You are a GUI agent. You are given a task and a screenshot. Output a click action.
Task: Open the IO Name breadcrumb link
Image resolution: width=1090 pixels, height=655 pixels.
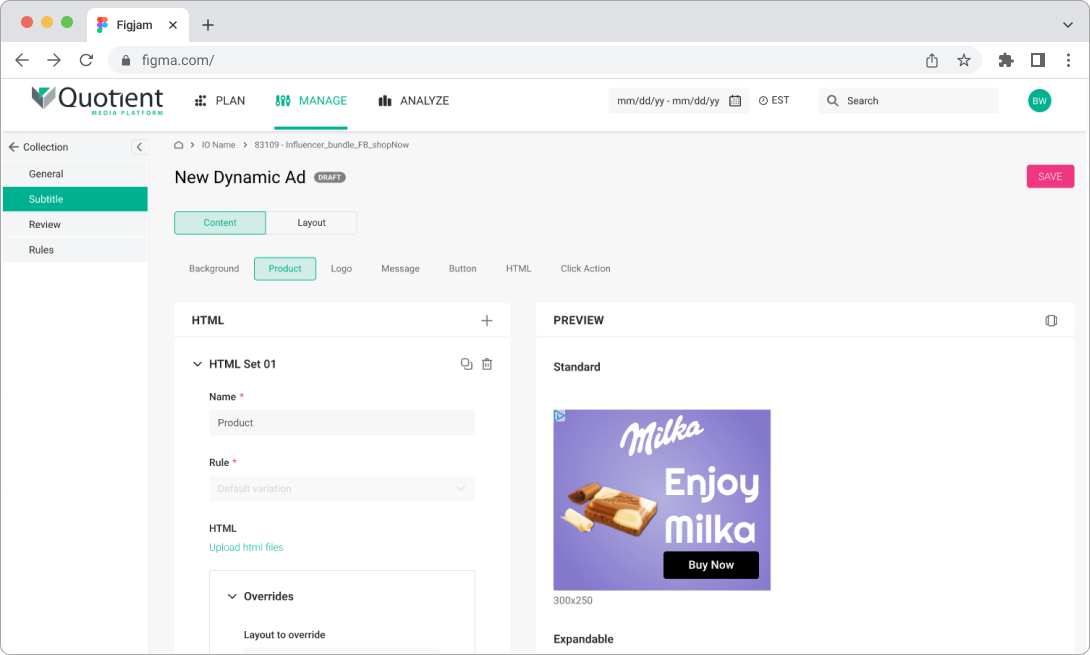point(218,145)
